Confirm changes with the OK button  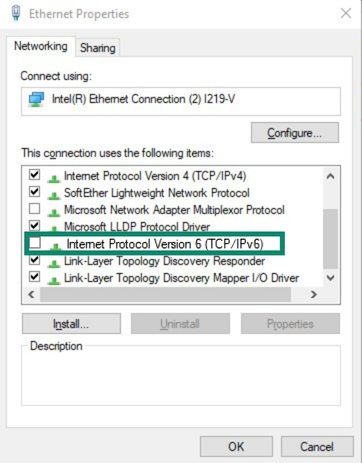pyautogui.click(x=236, y=447)
